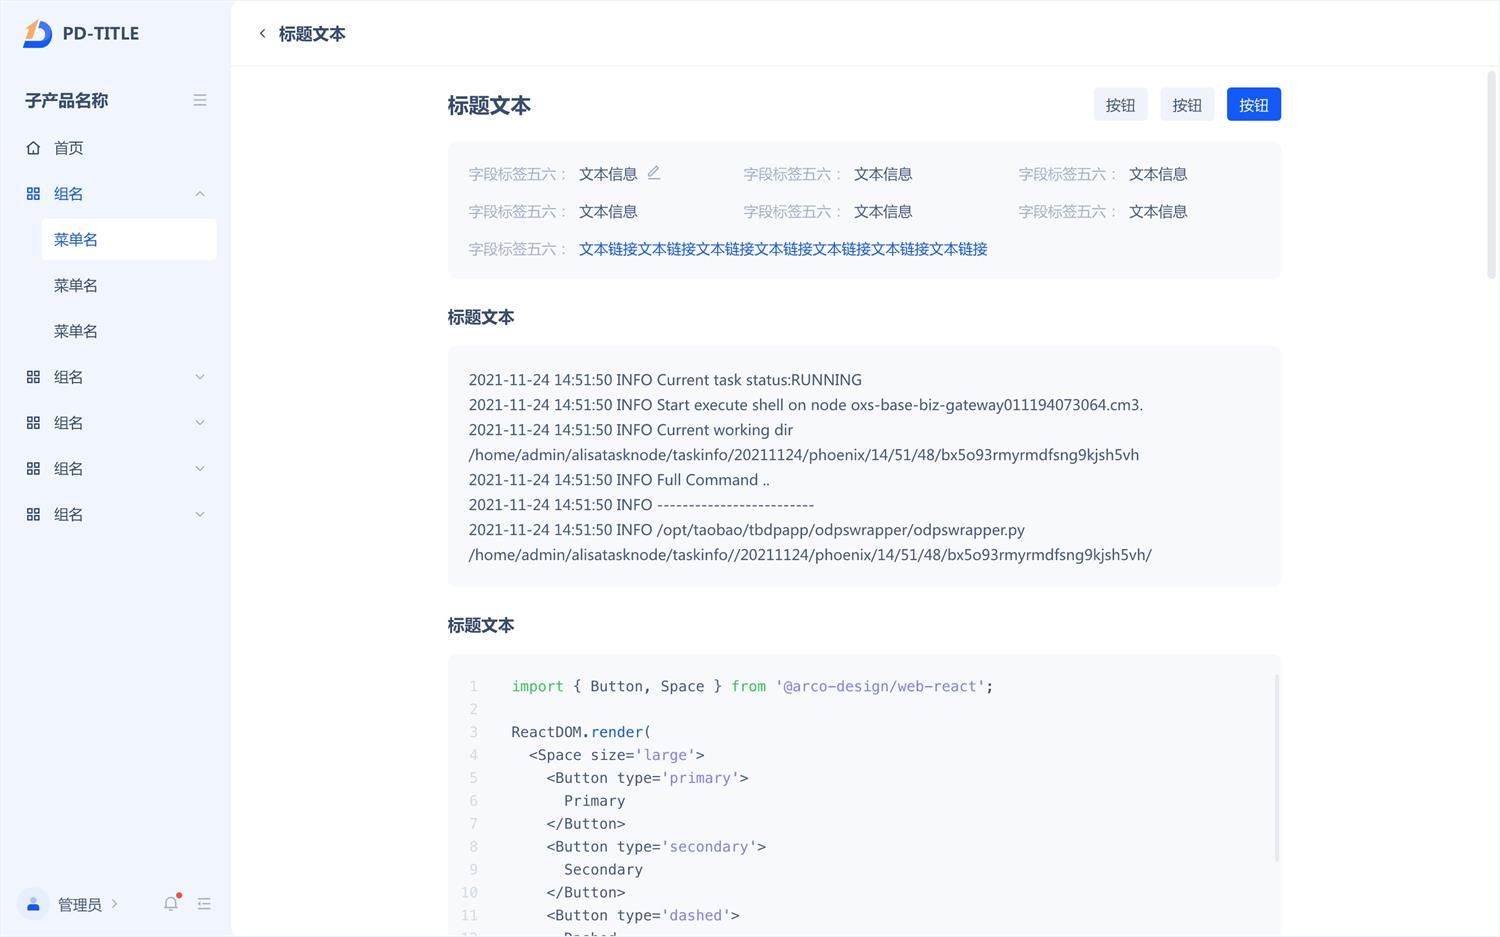Go back using the arrow beside 标题文本
This screenshot has width=1500, height=937.
tap(262, 33)
